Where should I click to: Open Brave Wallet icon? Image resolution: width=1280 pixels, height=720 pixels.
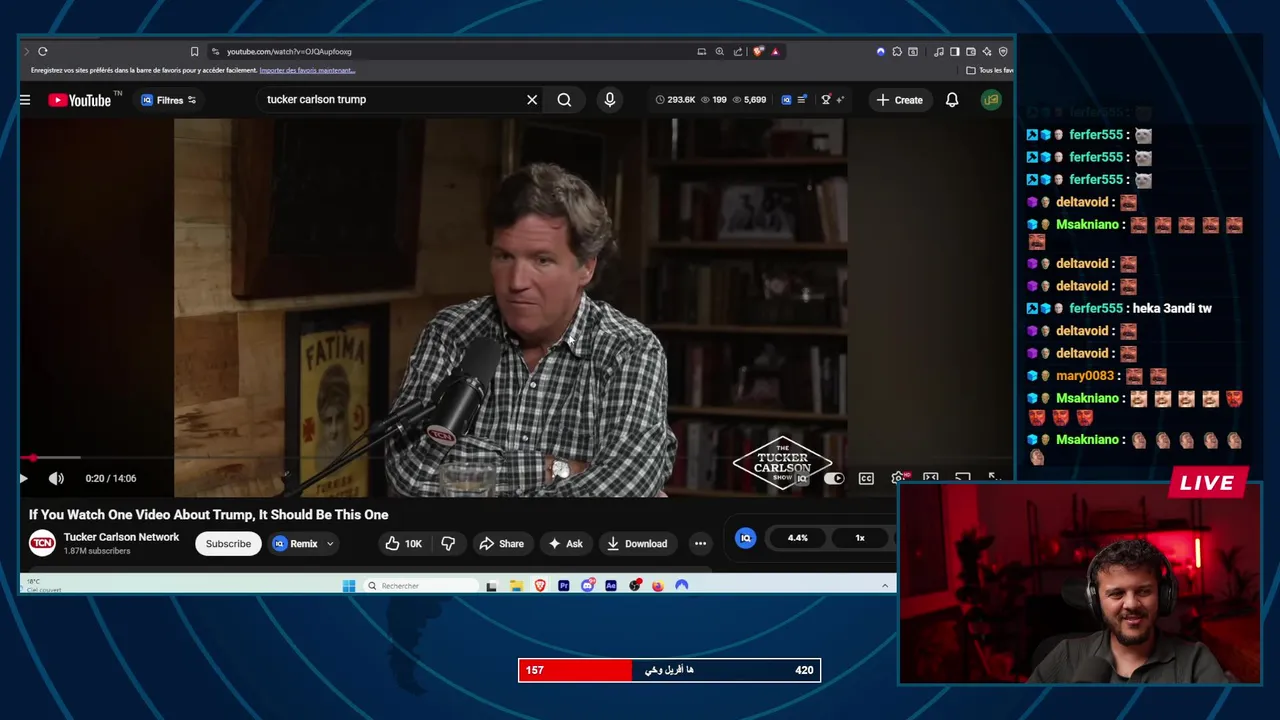point(970,51)
